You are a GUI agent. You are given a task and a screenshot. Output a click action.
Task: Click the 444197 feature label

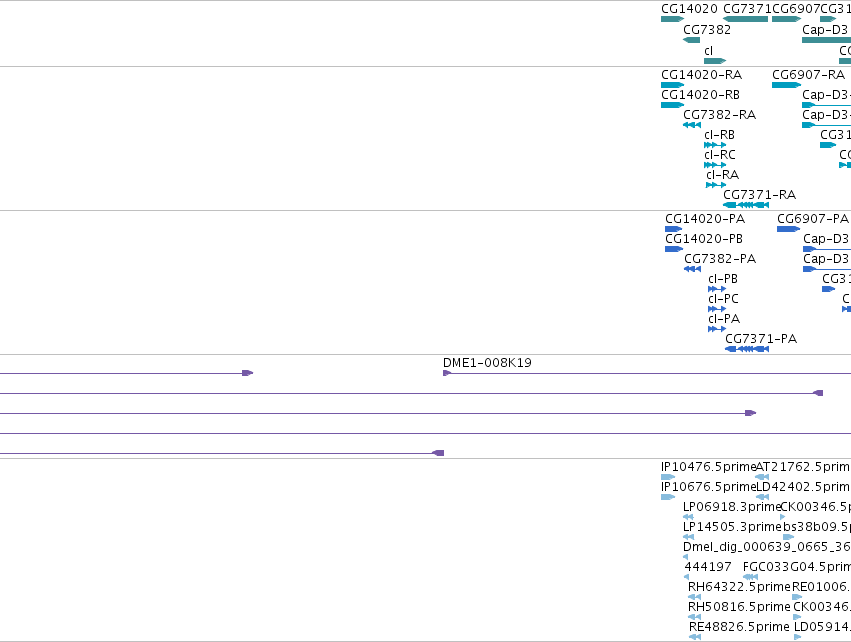tap(708, 567)
